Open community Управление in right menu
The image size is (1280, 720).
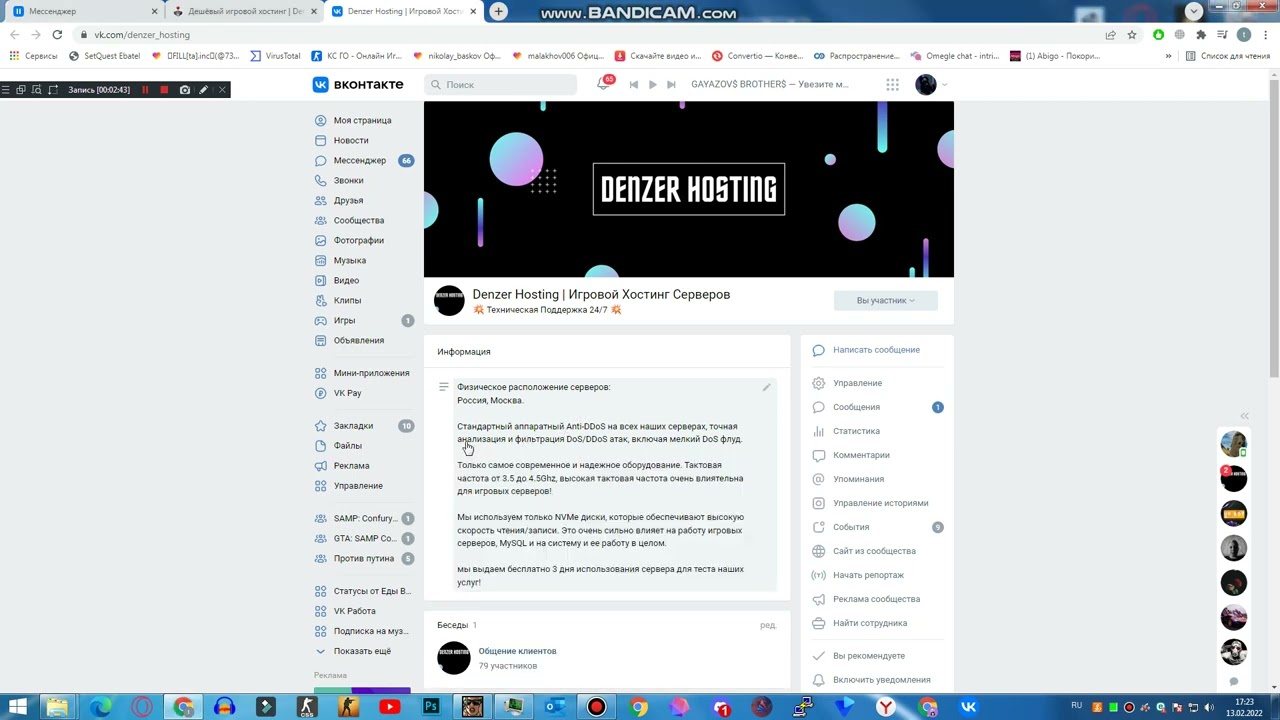click(857, 383)
